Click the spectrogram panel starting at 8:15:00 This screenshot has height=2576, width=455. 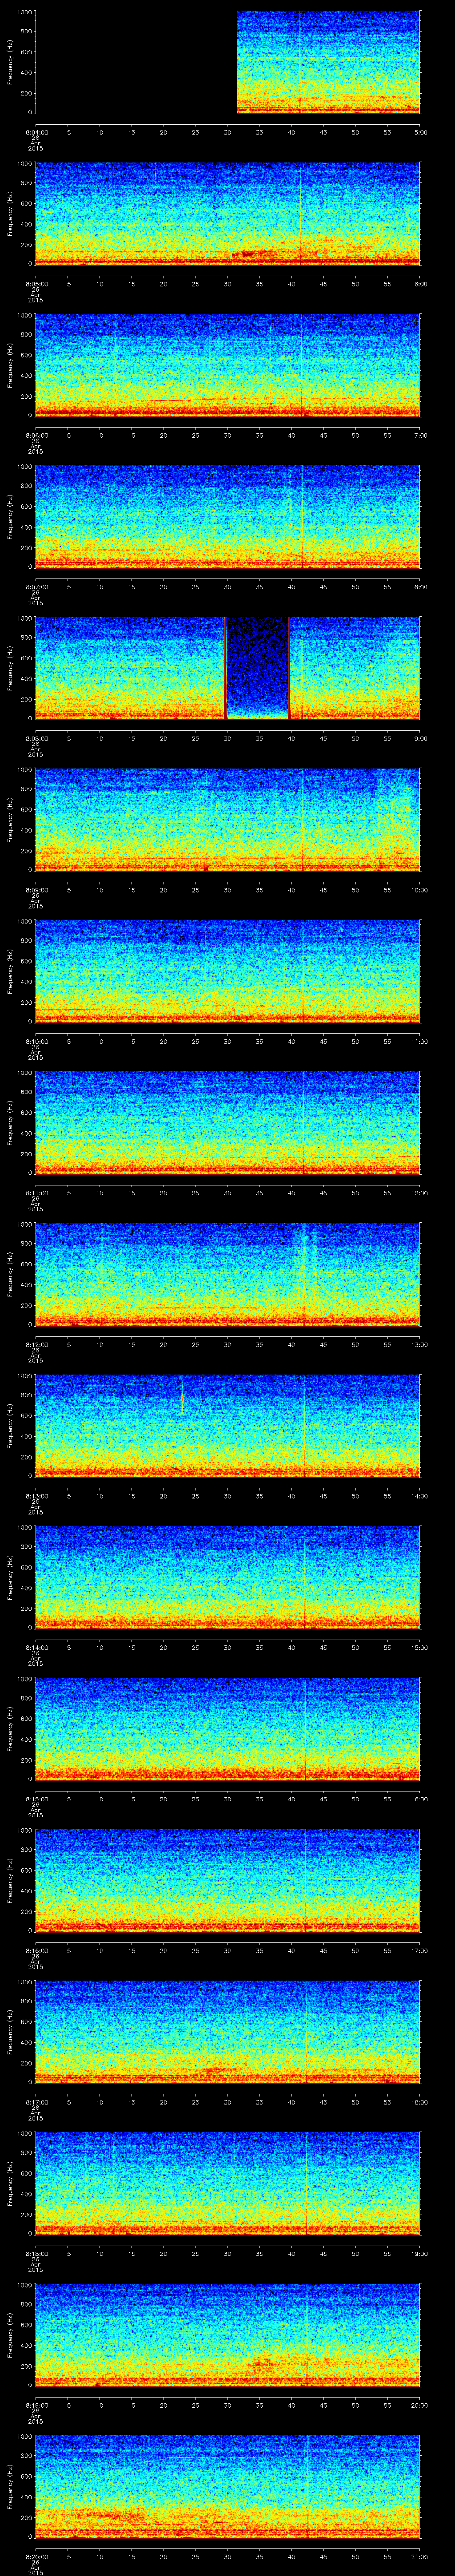(x=228, y=1728)
